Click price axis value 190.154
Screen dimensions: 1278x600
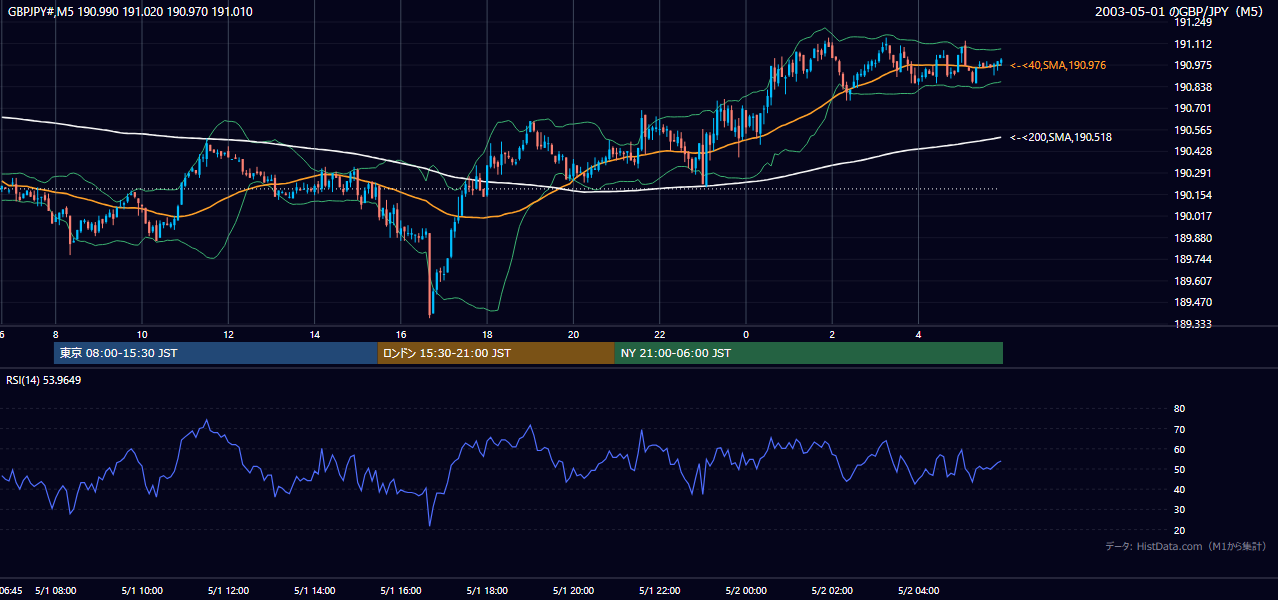(x=1193, y=195)
